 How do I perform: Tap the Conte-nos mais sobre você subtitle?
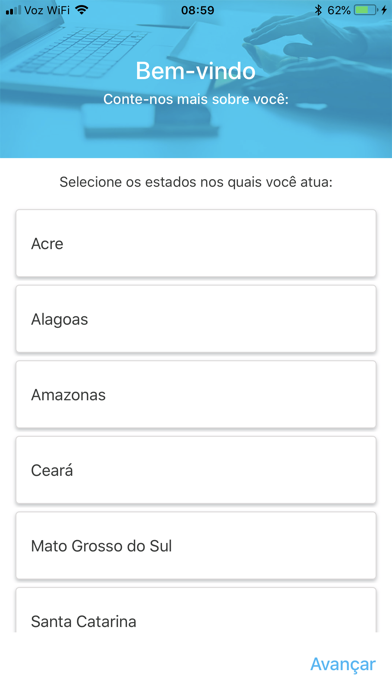pyautogui.click(x=196, y=99)
